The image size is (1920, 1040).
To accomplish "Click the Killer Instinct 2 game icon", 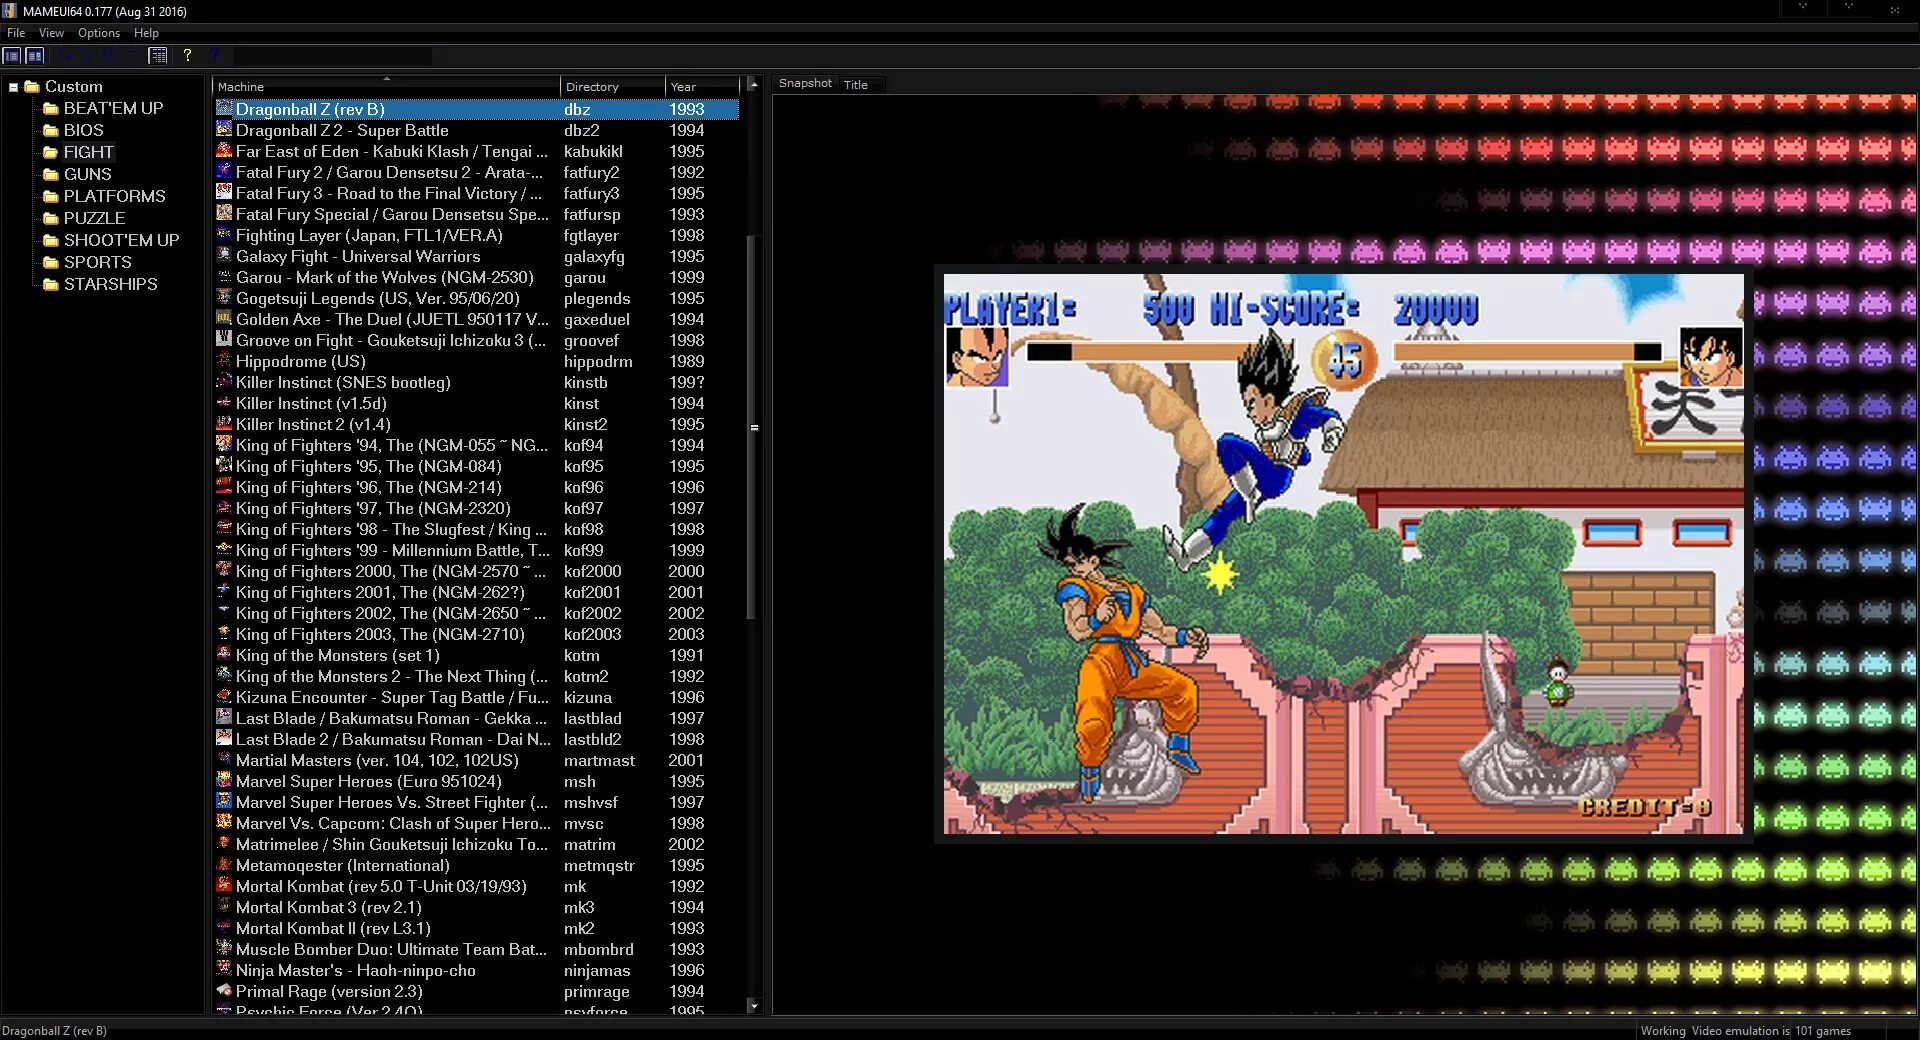I will (x=224, y=424).
